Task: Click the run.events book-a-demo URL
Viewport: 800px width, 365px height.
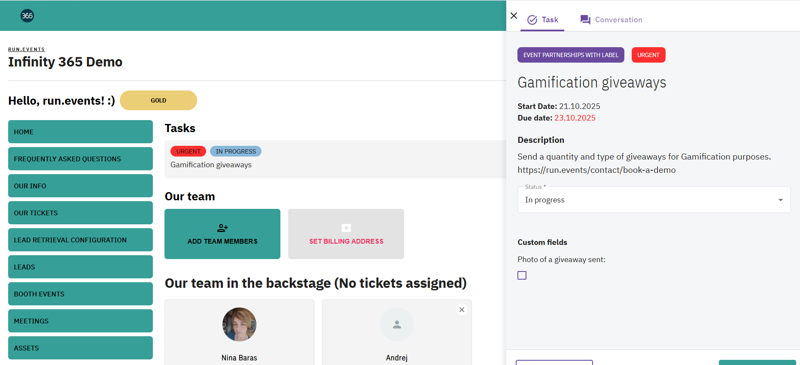Action: (596, 170)
